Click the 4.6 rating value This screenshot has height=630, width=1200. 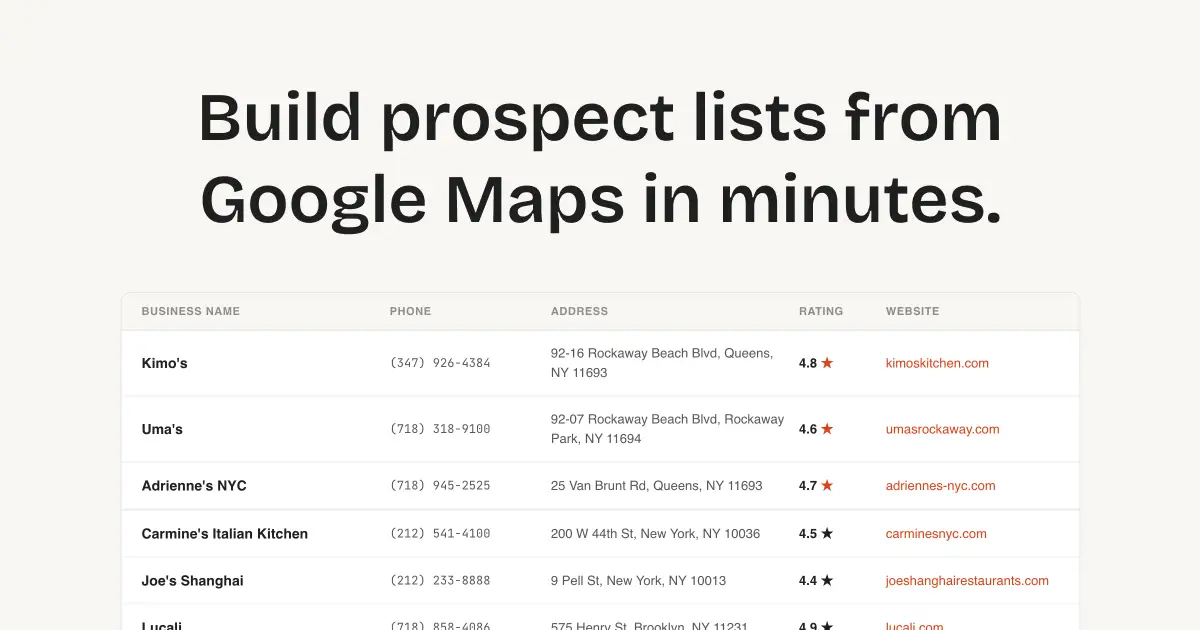point(808,429)
